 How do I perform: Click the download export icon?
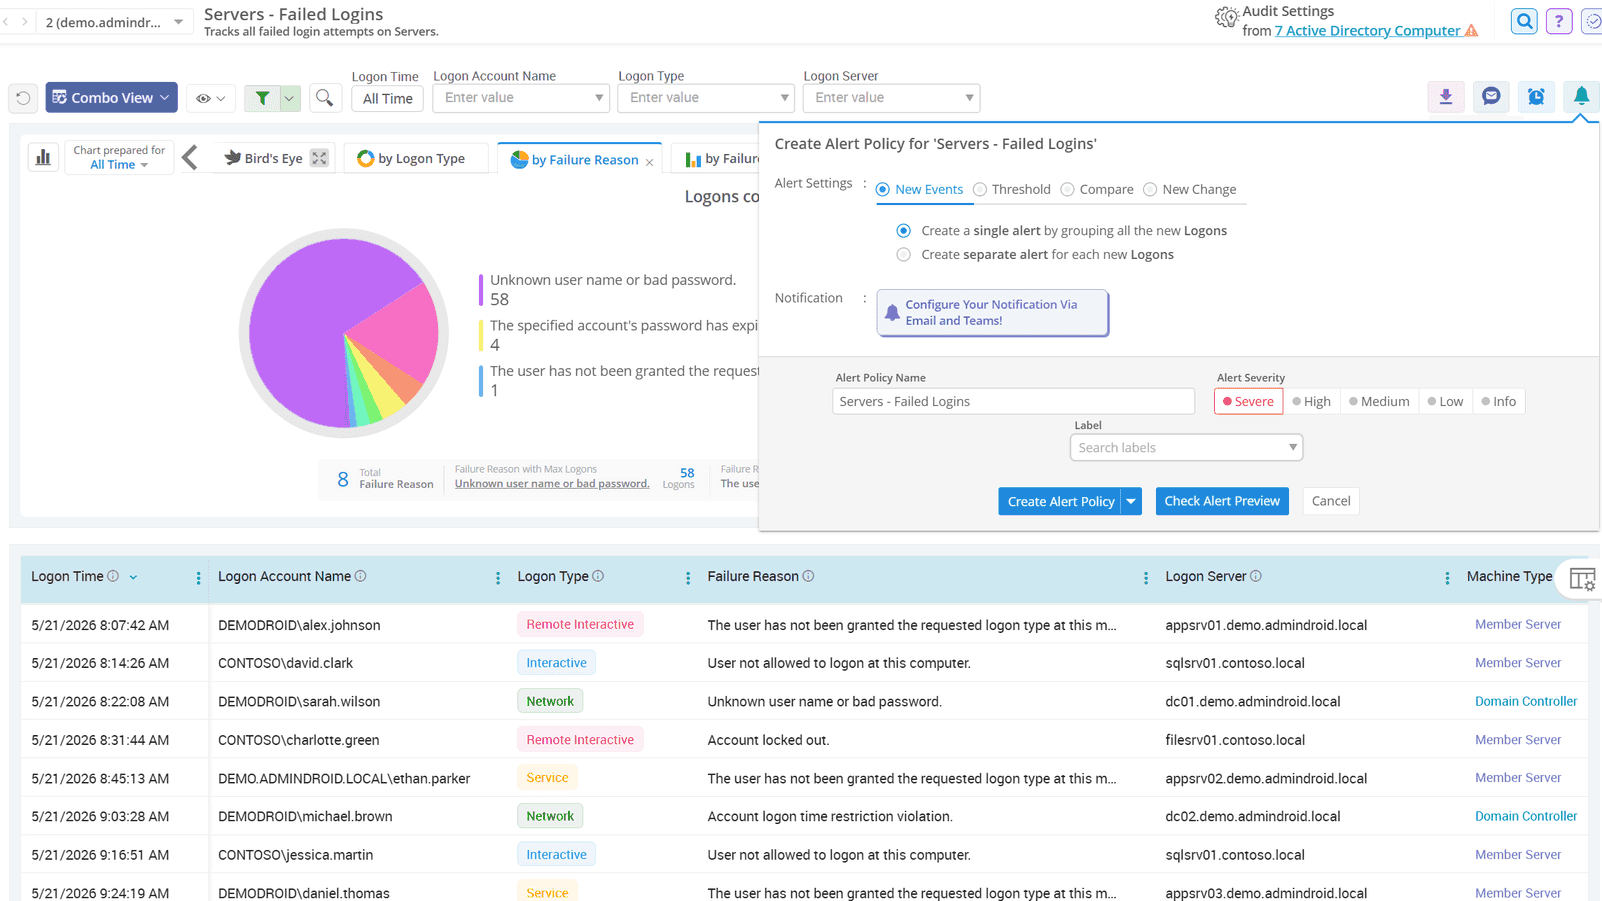(1446, 97)
